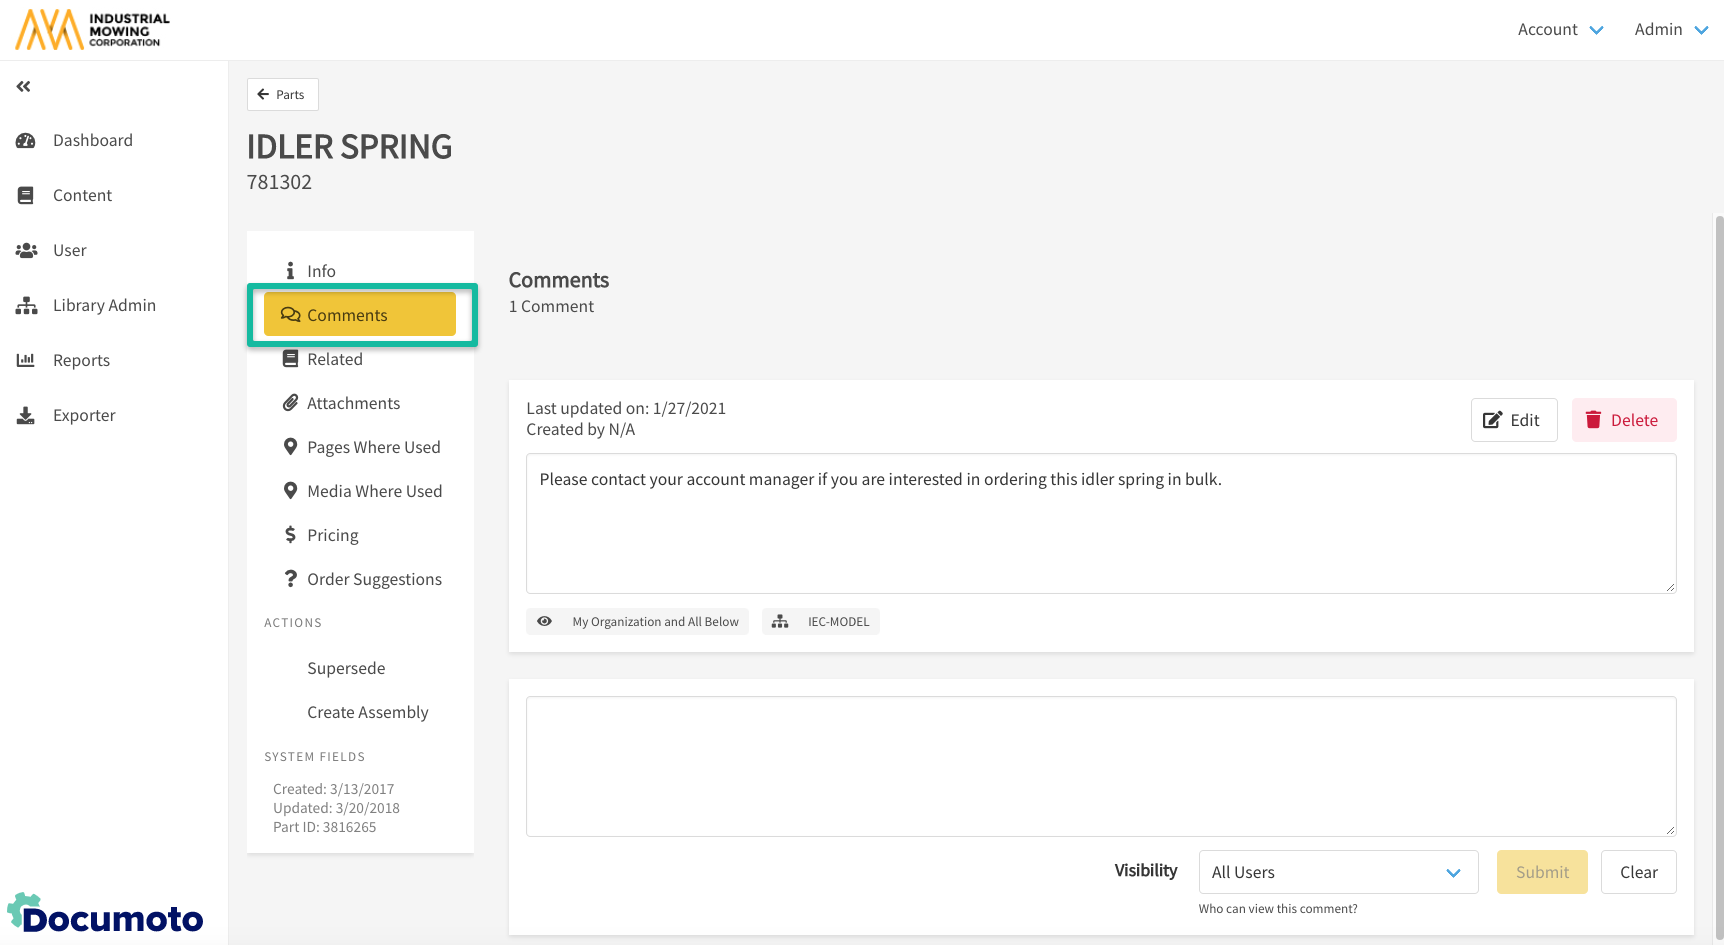Click the User group icon in sidebar
The width and height of the screenshot is (1724, 945).
click(26, 251)
